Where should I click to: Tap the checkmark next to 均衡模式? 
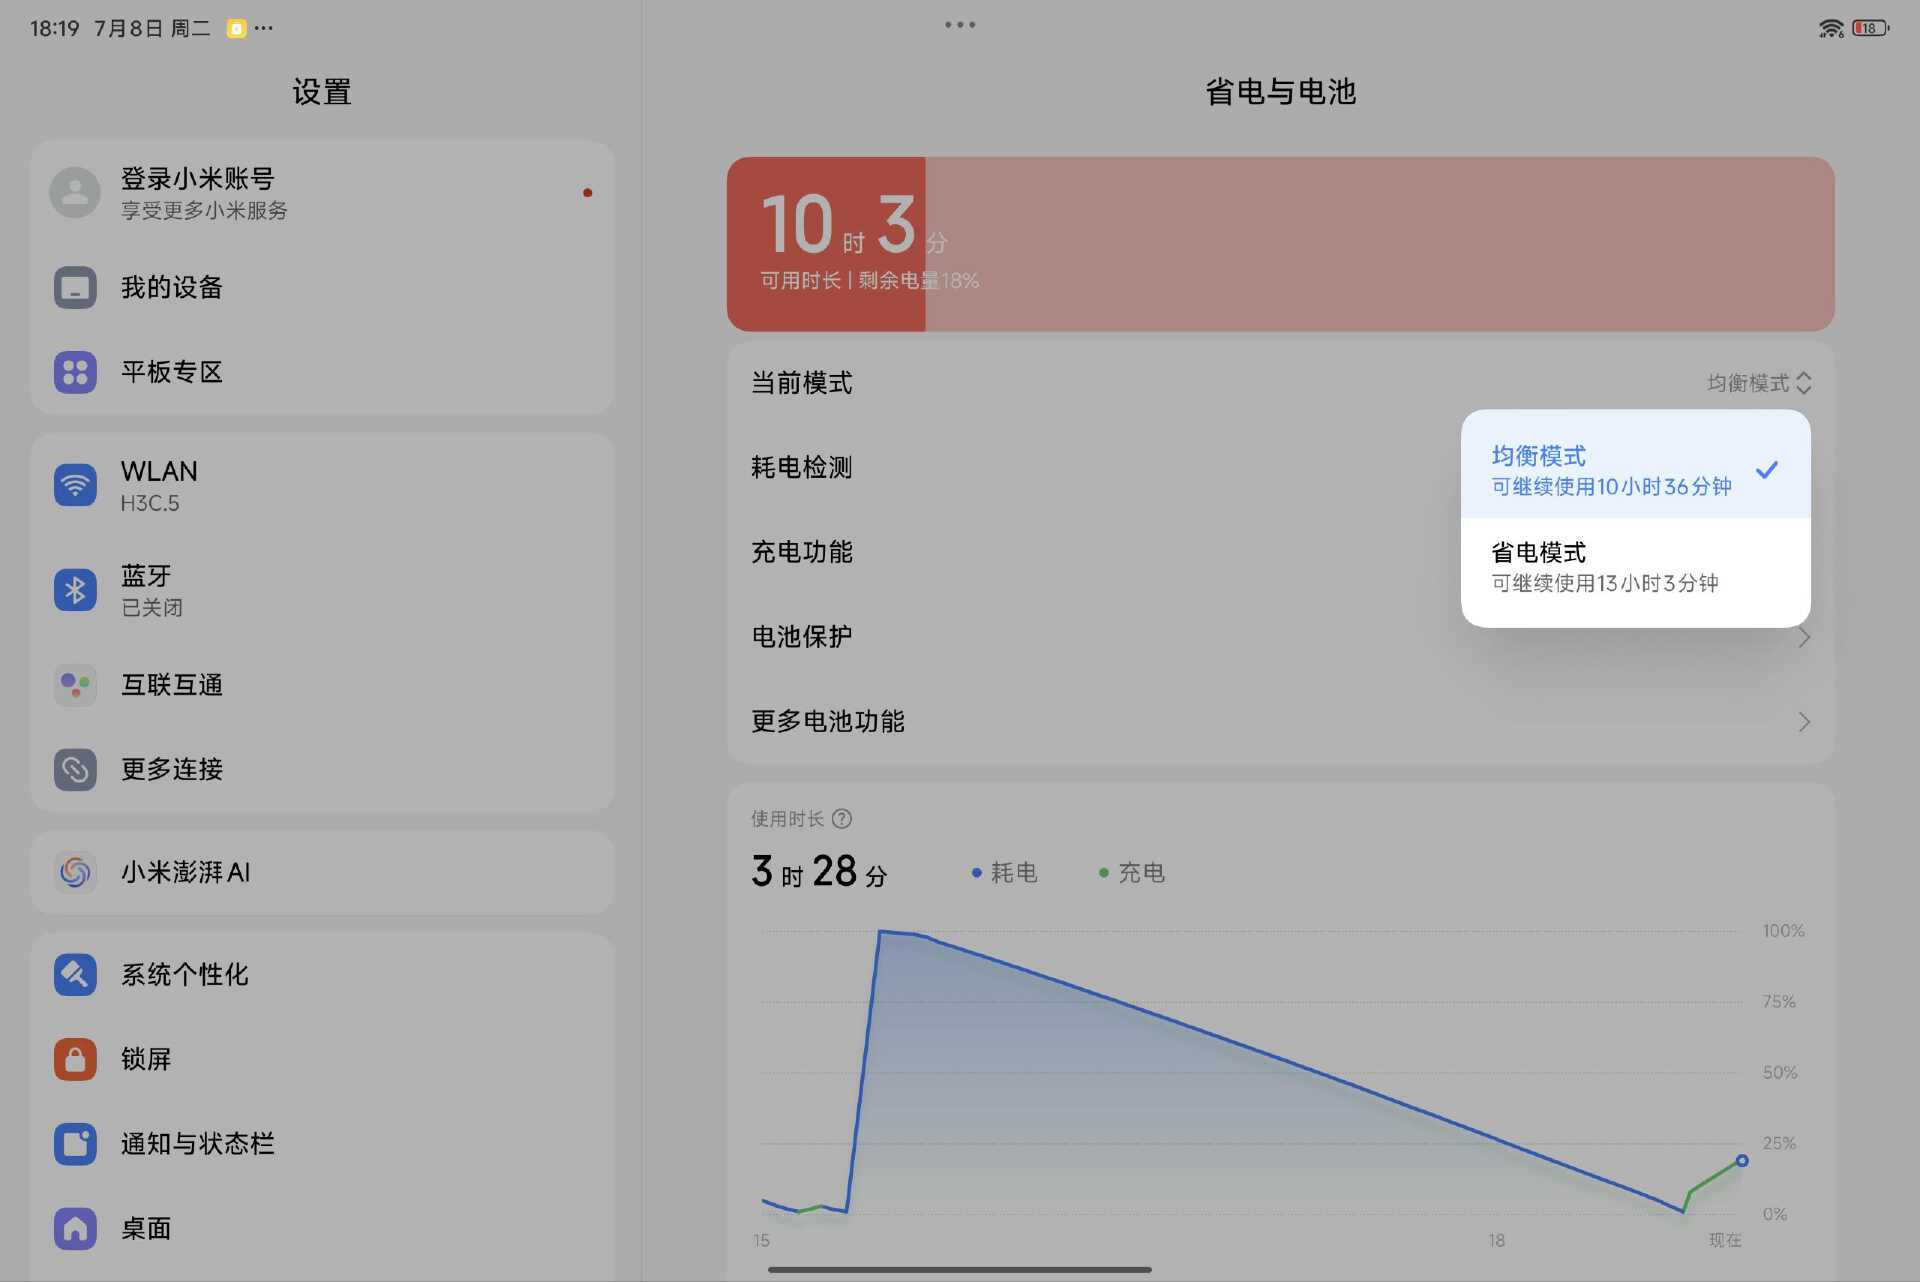click(1767, 469)
